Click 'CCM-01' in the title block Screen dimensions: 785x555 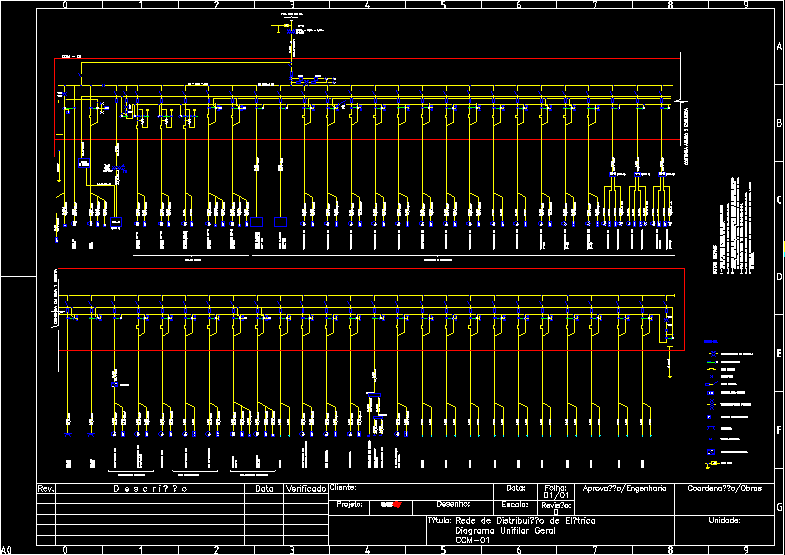click(472, 540)
